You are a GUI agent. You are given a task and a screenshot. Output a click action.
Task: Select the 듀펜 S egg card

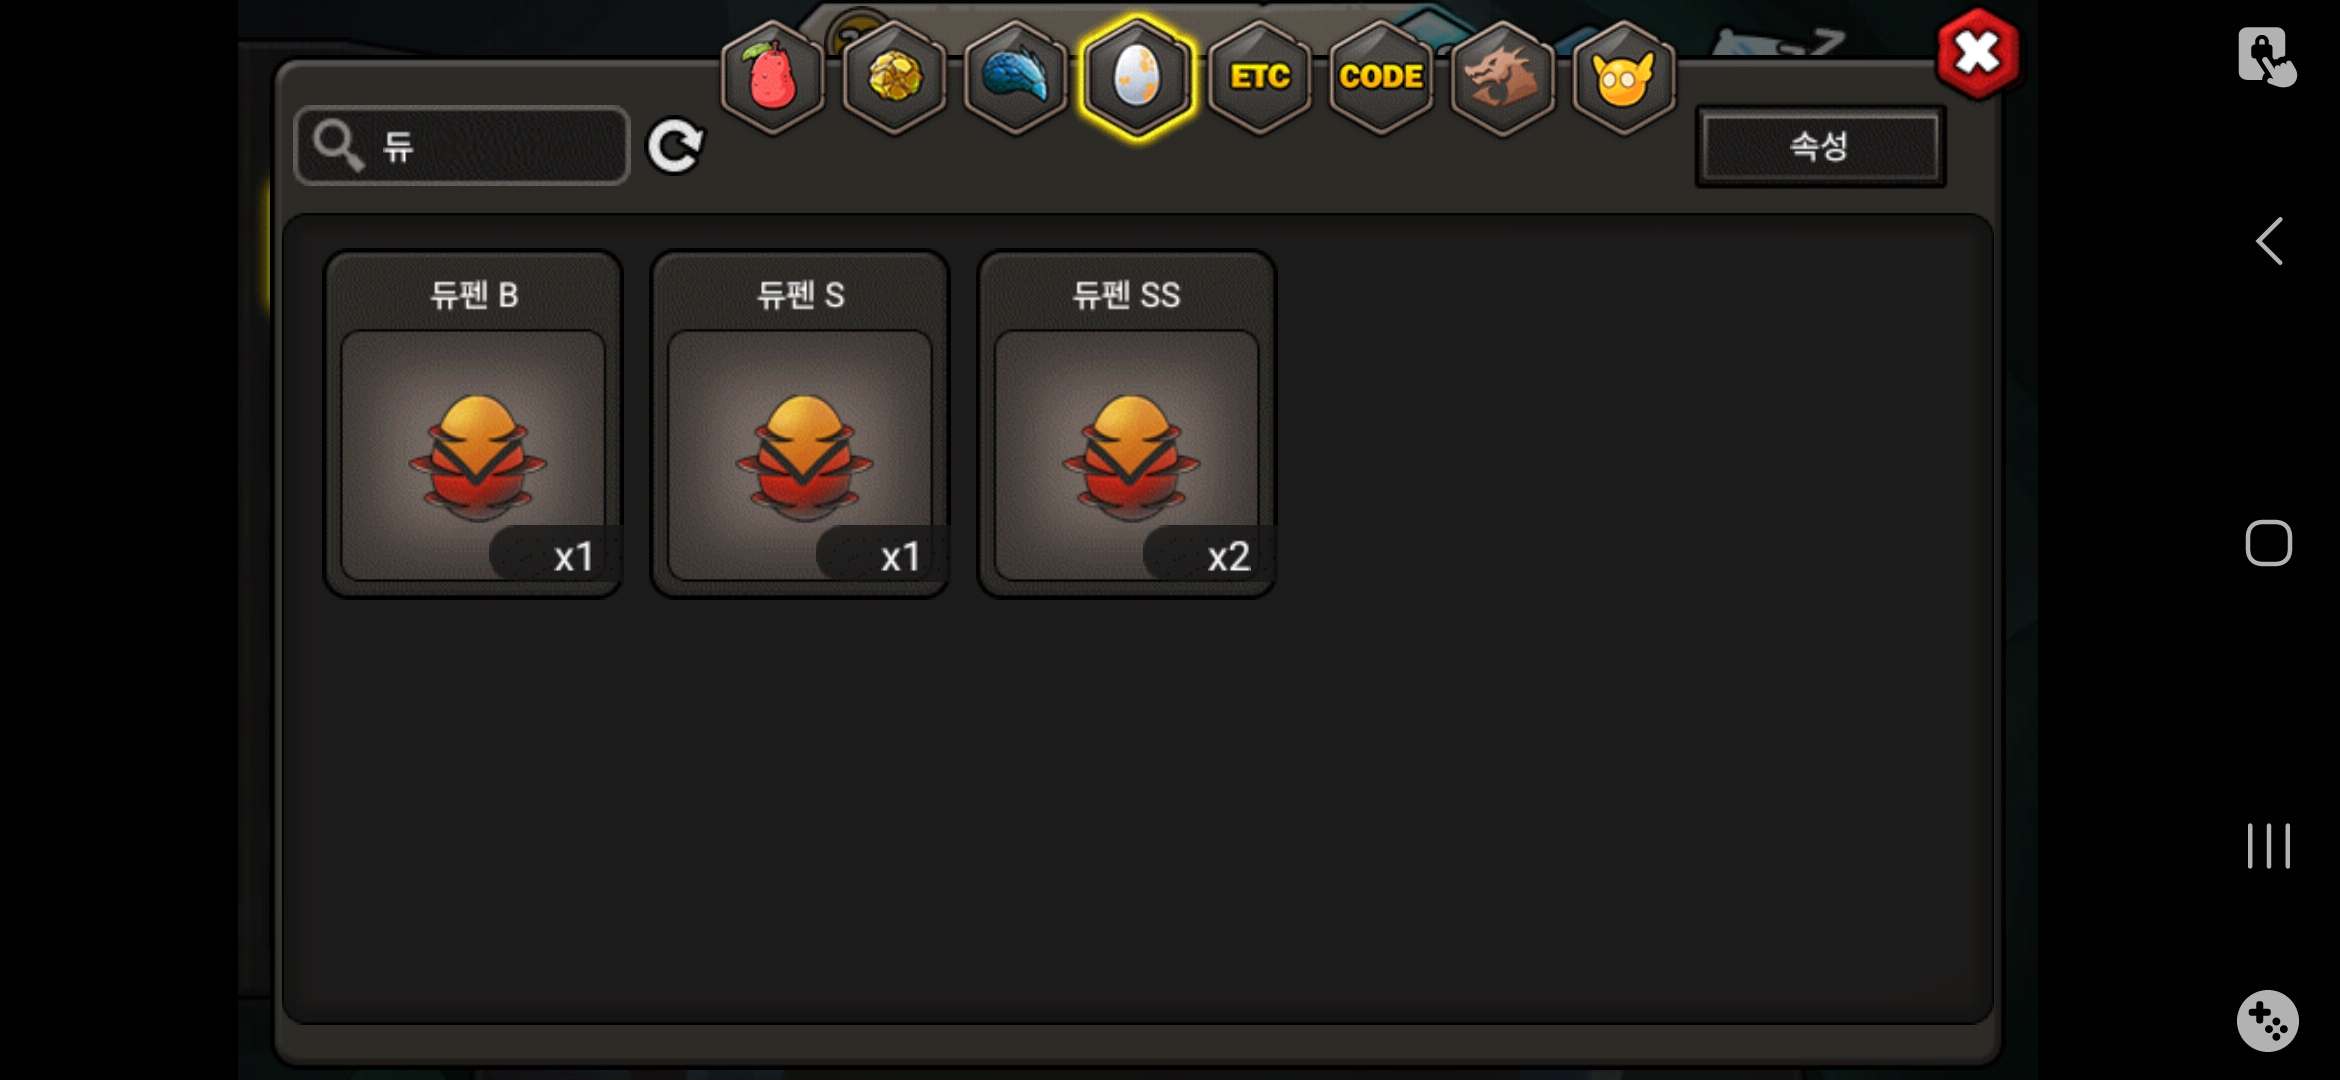coord(800,424)
